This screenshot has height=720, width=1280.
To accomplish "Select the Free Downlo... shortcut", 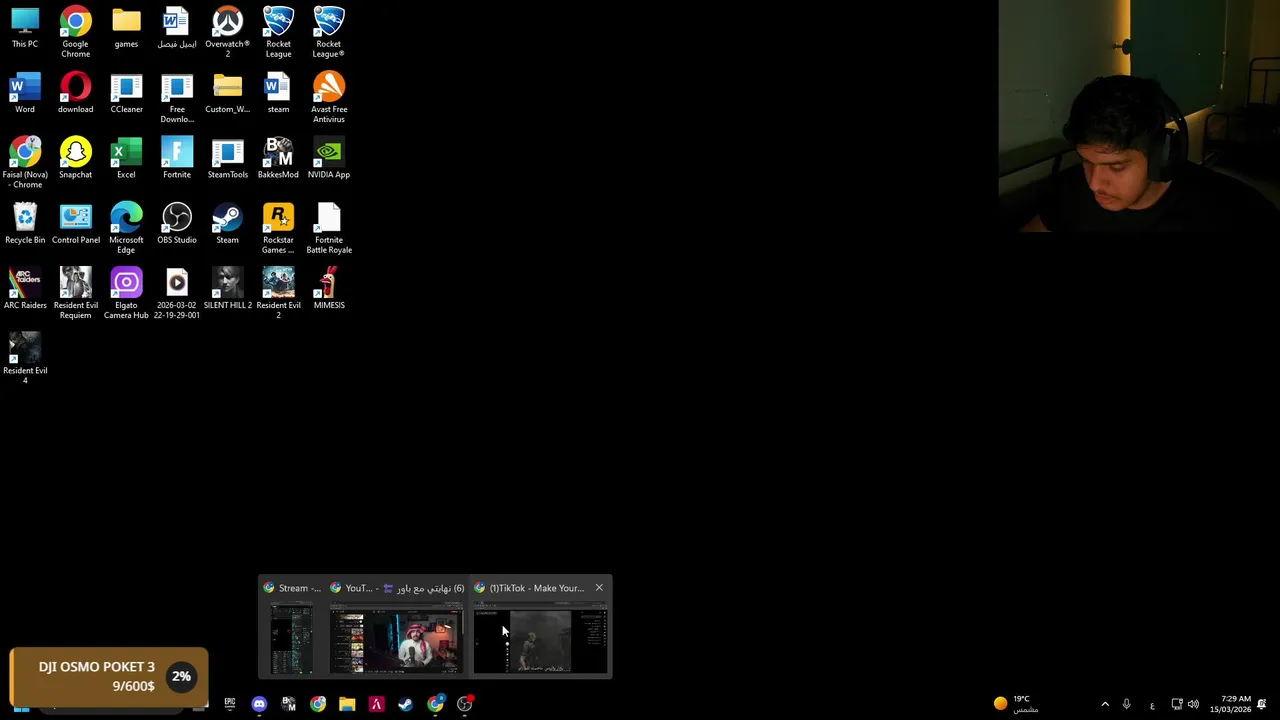I will pos(177,98).
